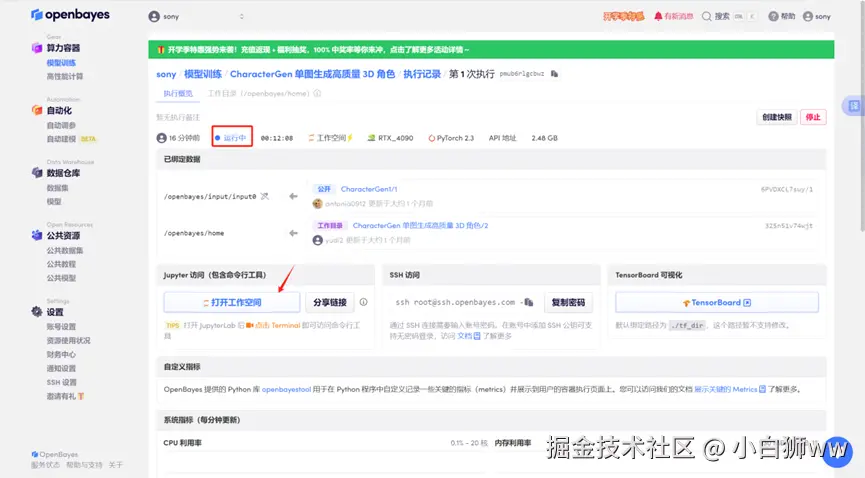Click the 设置 gear icon
The height and width of the screenshot is (478, 865).
pos(37,312)
